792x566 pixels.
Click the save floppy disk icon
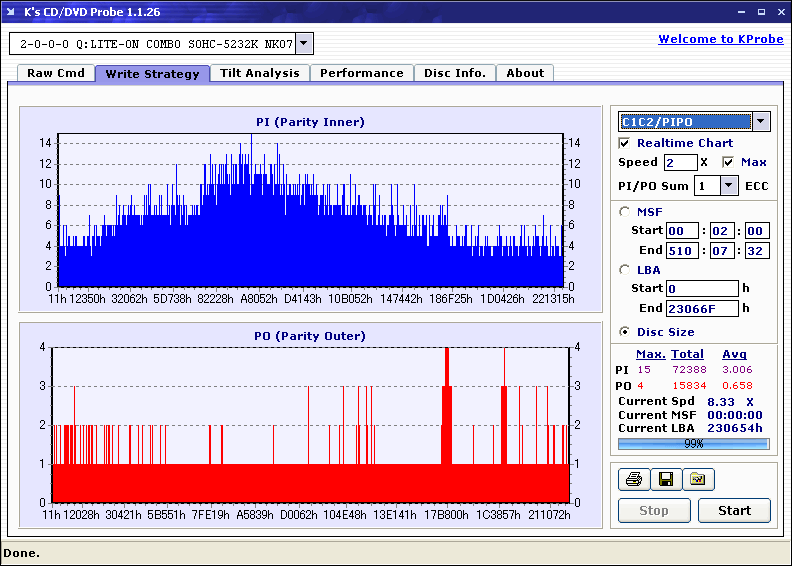(665, 479)
